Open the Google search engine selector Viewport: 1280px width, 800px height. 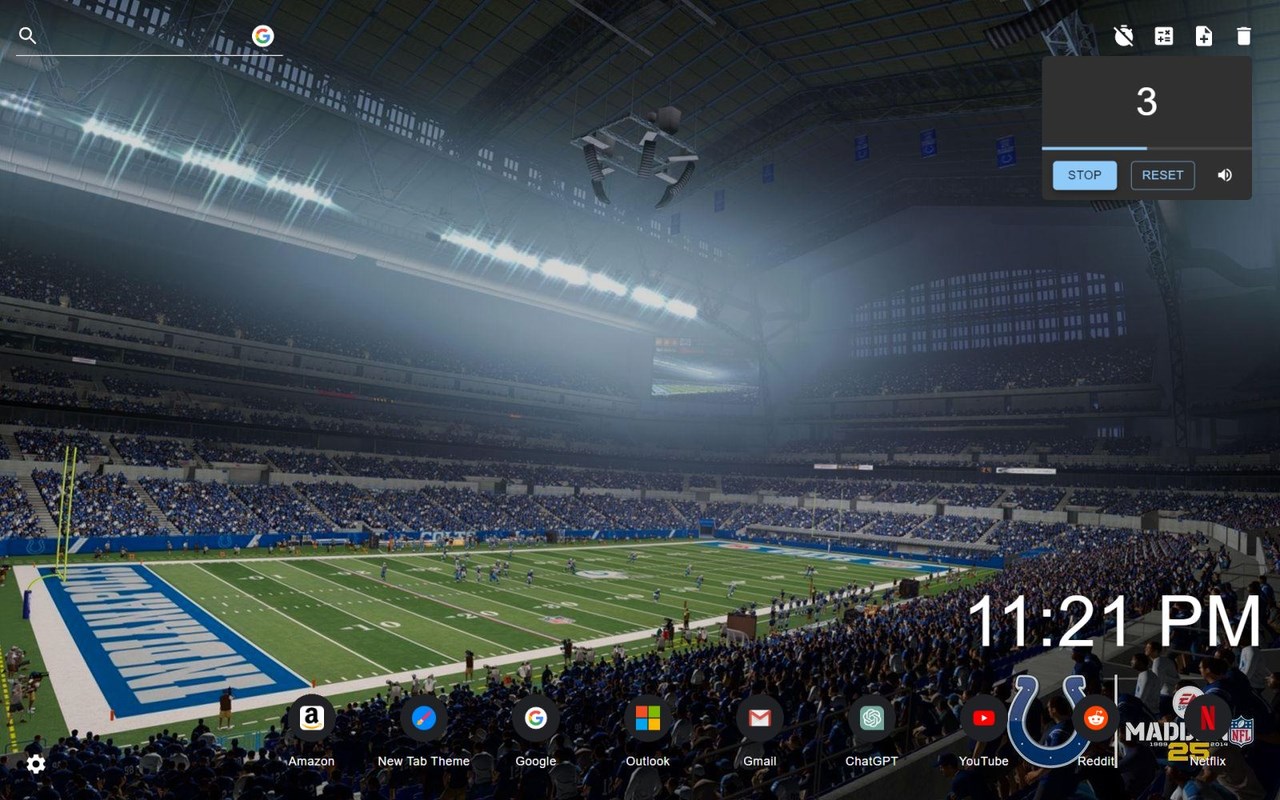263,36
